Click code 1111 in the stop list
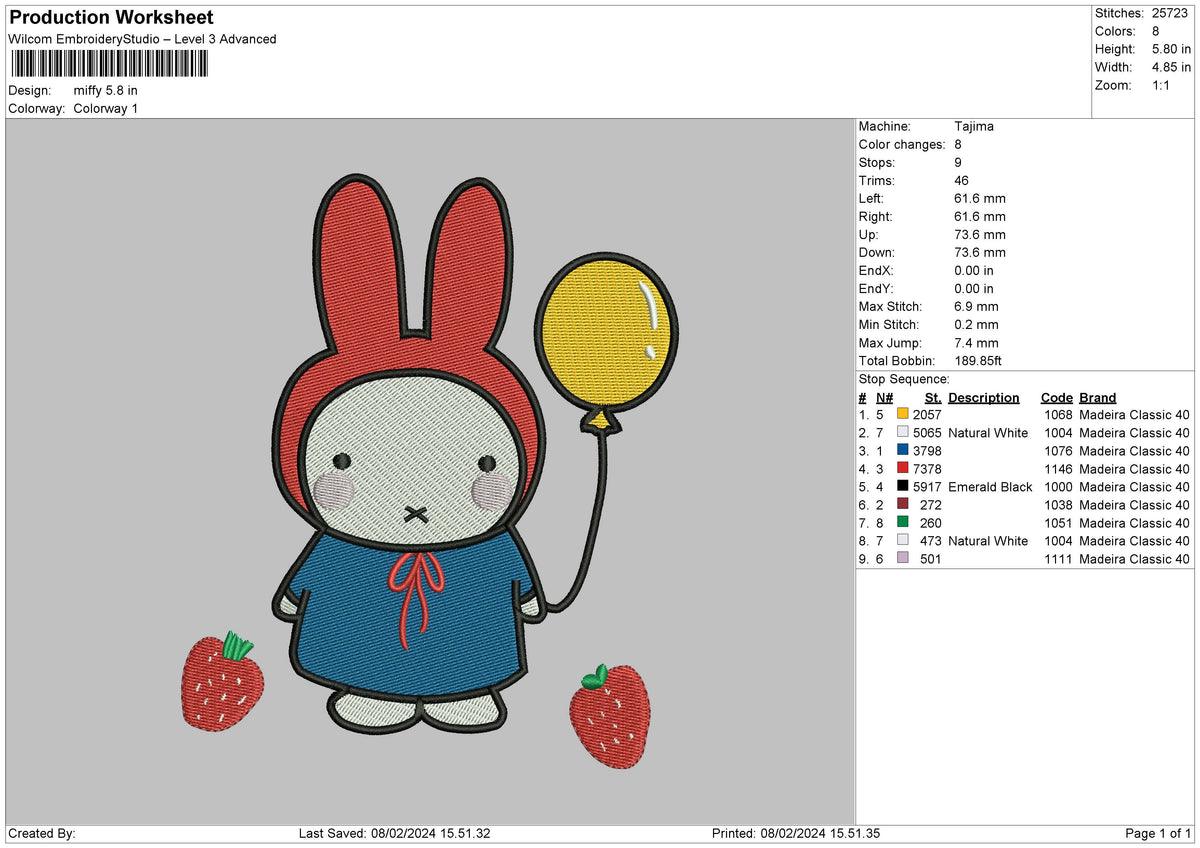Viewport: 1200px width, 848px height. [1058, 559]
